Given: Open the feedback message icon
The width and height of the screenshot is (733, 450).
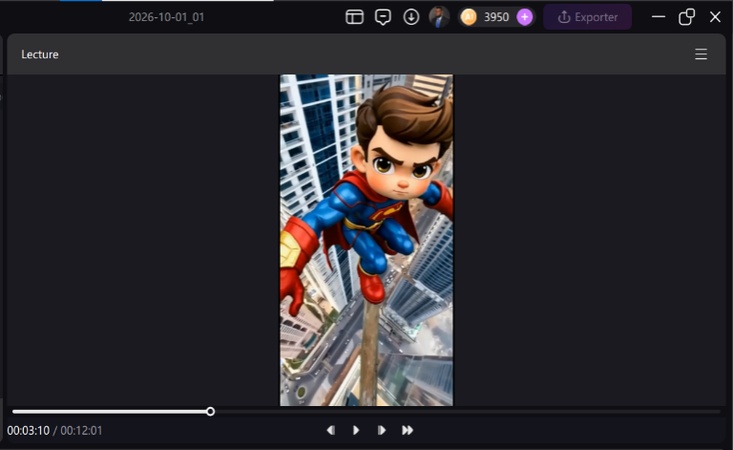Looking at the screenshot, I should point(383,17).
